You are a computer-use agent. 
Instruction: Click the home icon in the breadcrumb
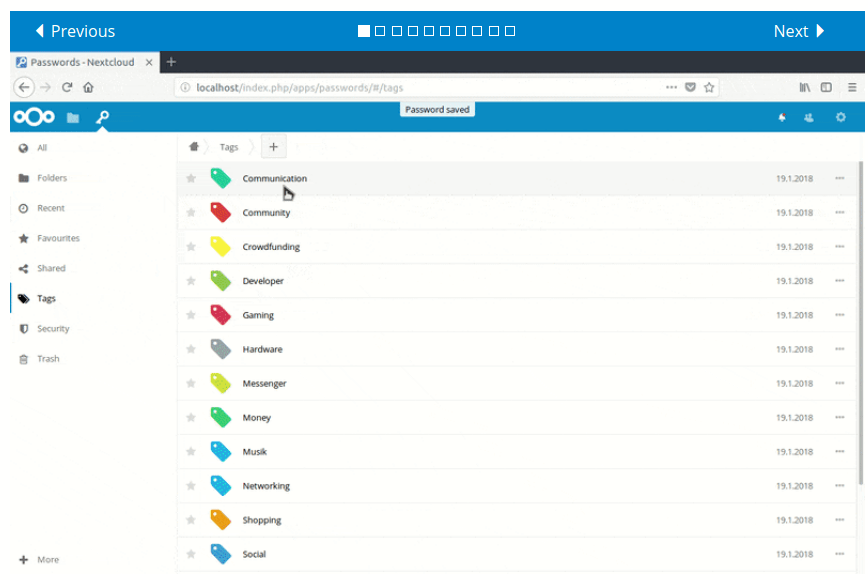(194, 146)
